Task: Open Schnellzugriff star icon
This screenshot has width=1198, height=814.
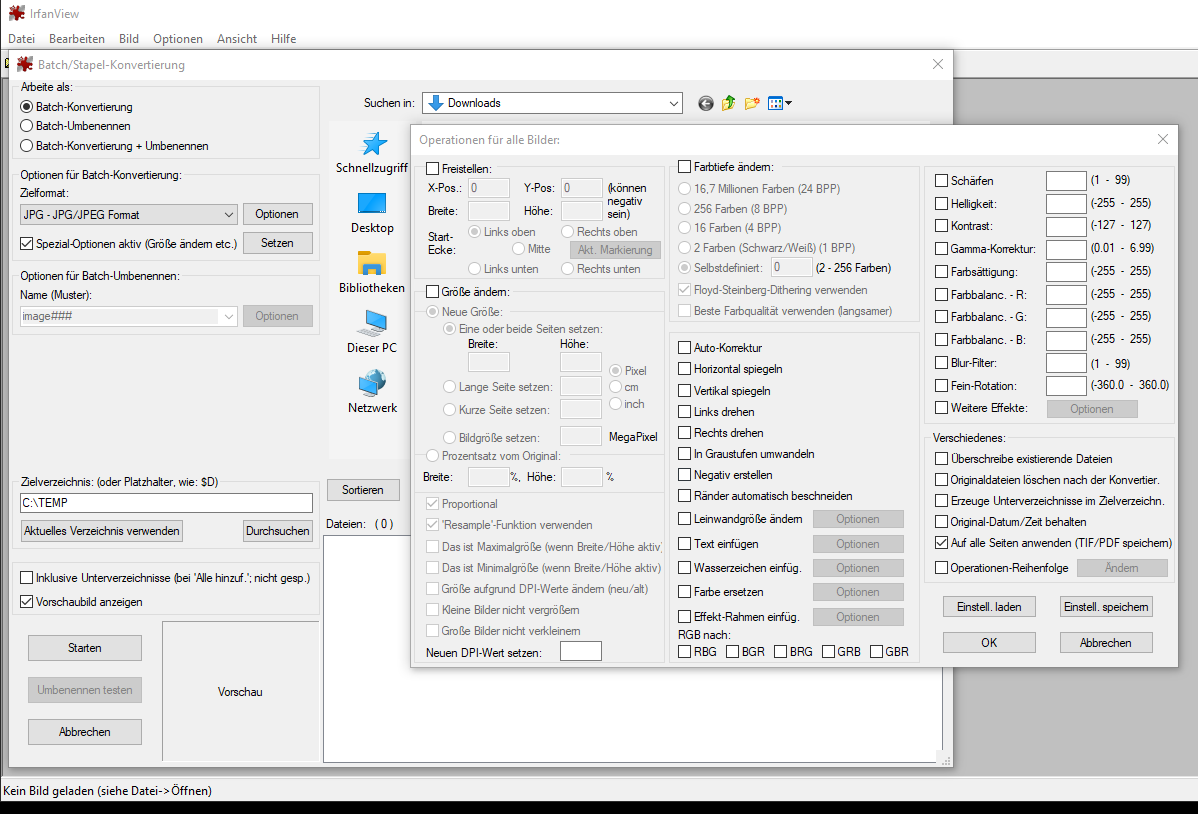Action: tap(373, 144)
